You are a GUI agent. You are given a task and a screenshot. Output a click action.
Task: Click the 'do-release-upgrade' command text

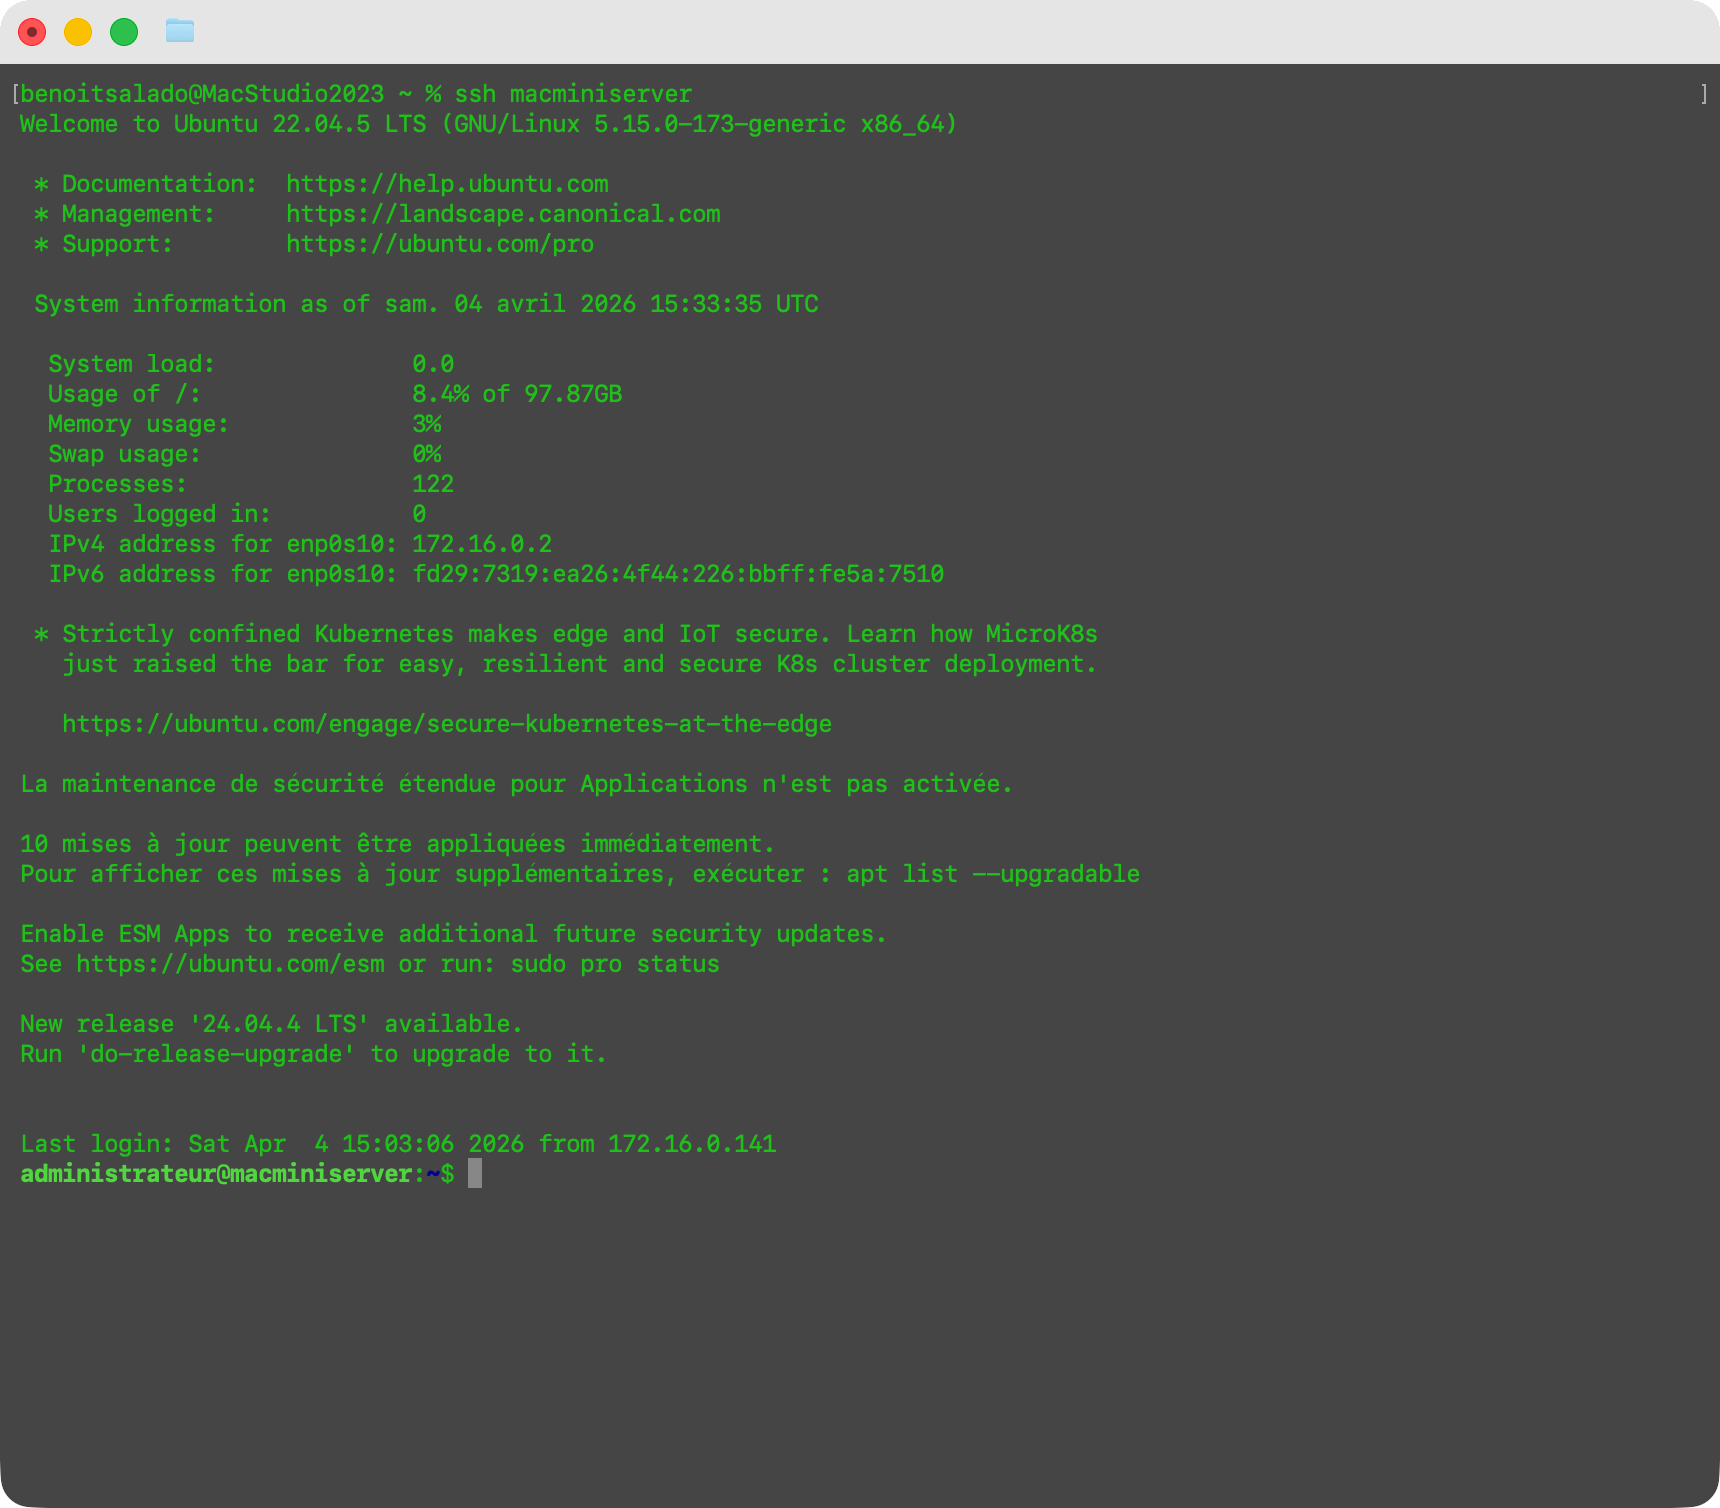pos(216,1054)
